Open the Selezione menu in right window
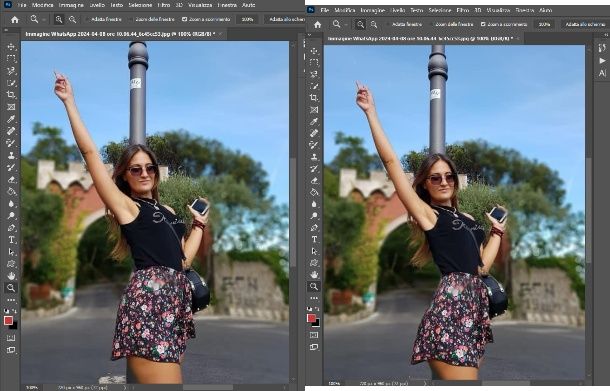This screenshot has height=391, width=610. coord(440,10)
